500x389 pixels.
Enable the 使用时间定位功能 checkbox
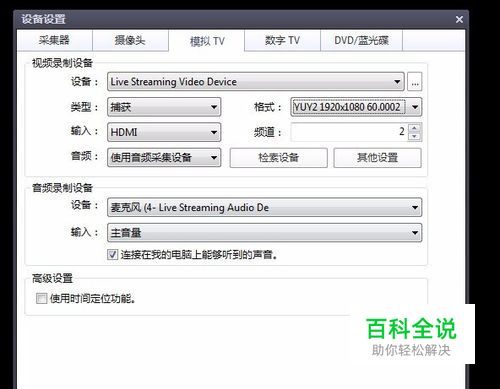pos(41,298)
